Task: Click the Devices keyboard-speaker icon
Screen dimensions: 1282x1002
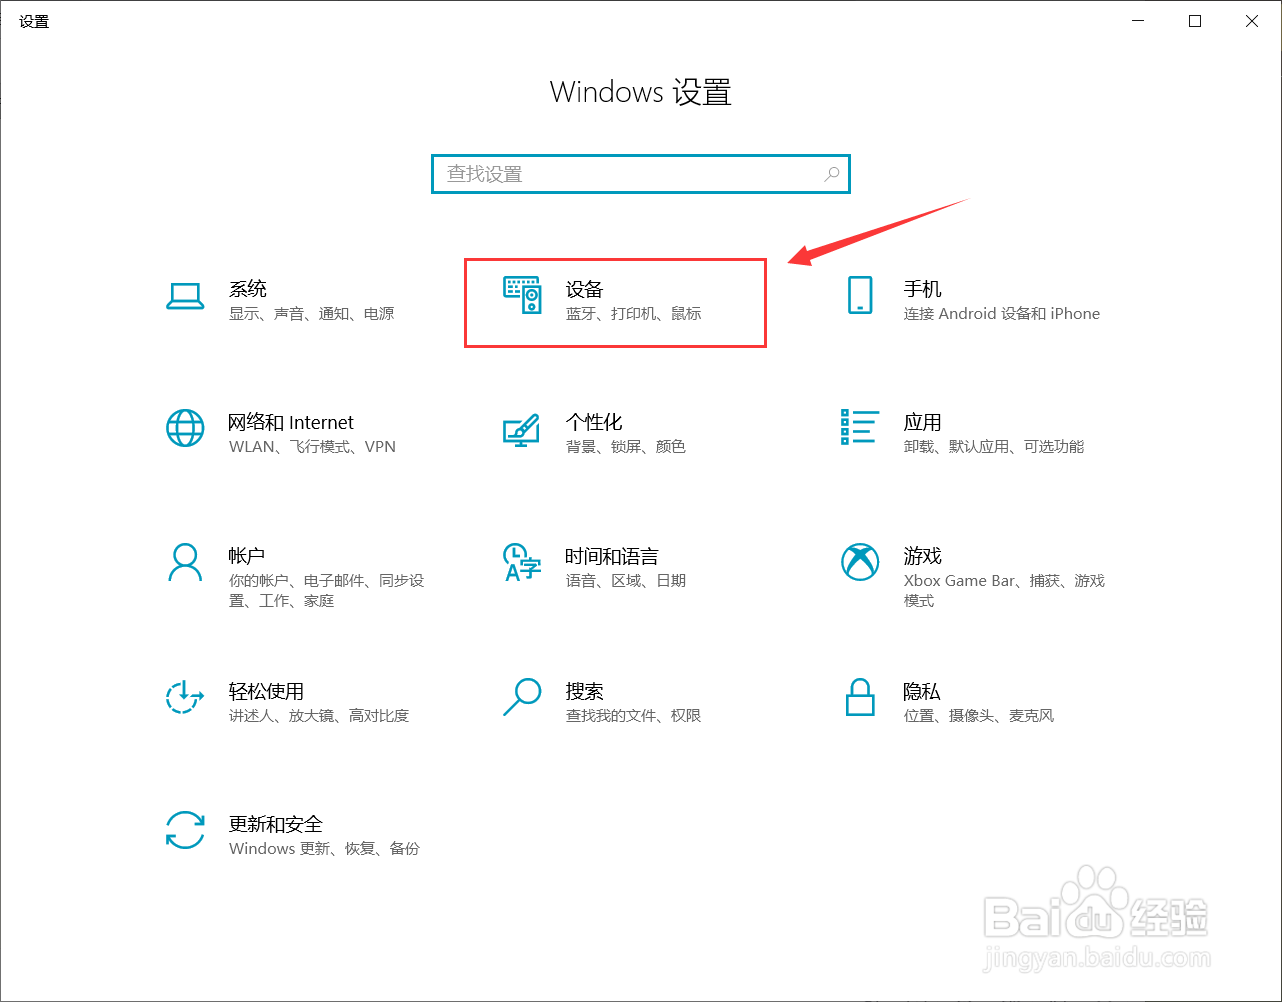Action: 522,295
